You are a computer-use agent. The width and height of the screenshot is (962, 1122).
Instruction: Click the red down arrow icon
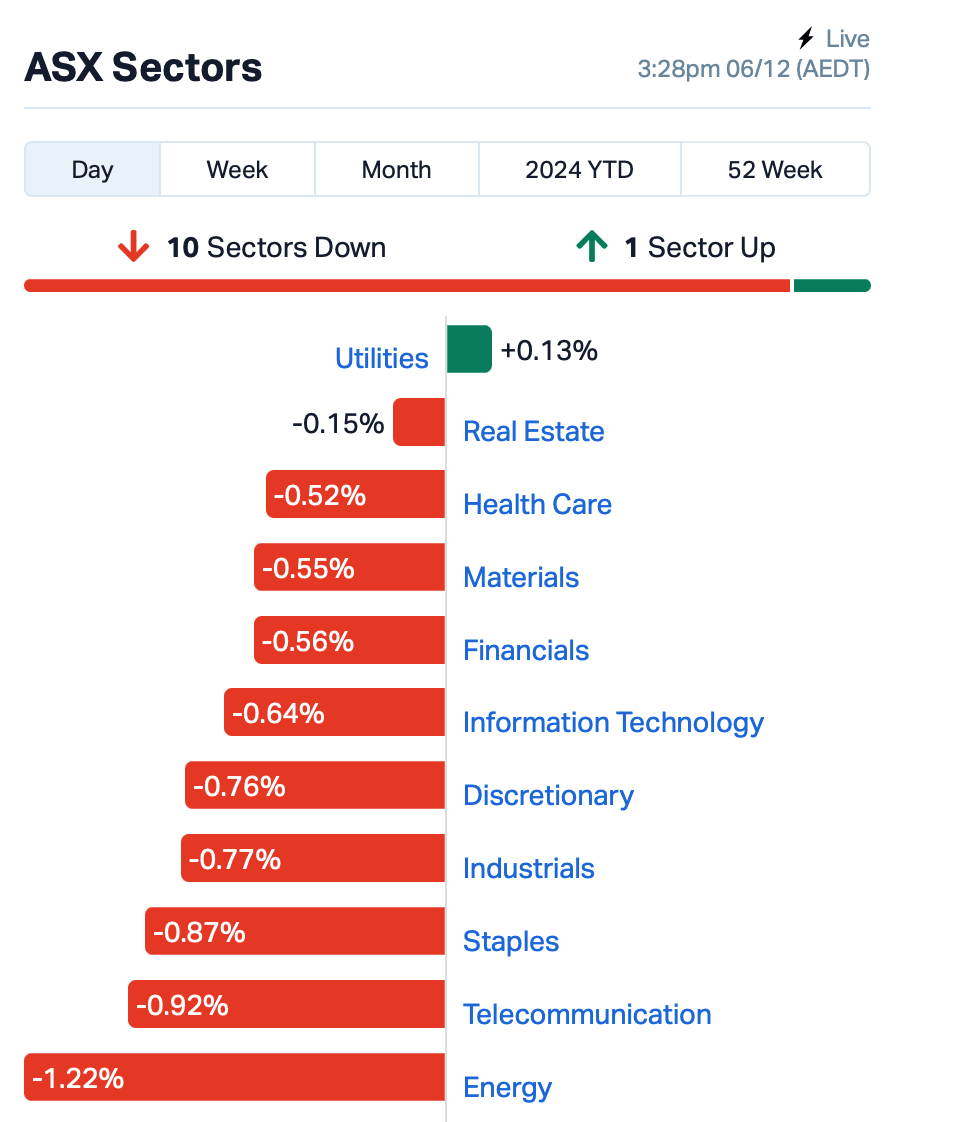click(133, 247)
